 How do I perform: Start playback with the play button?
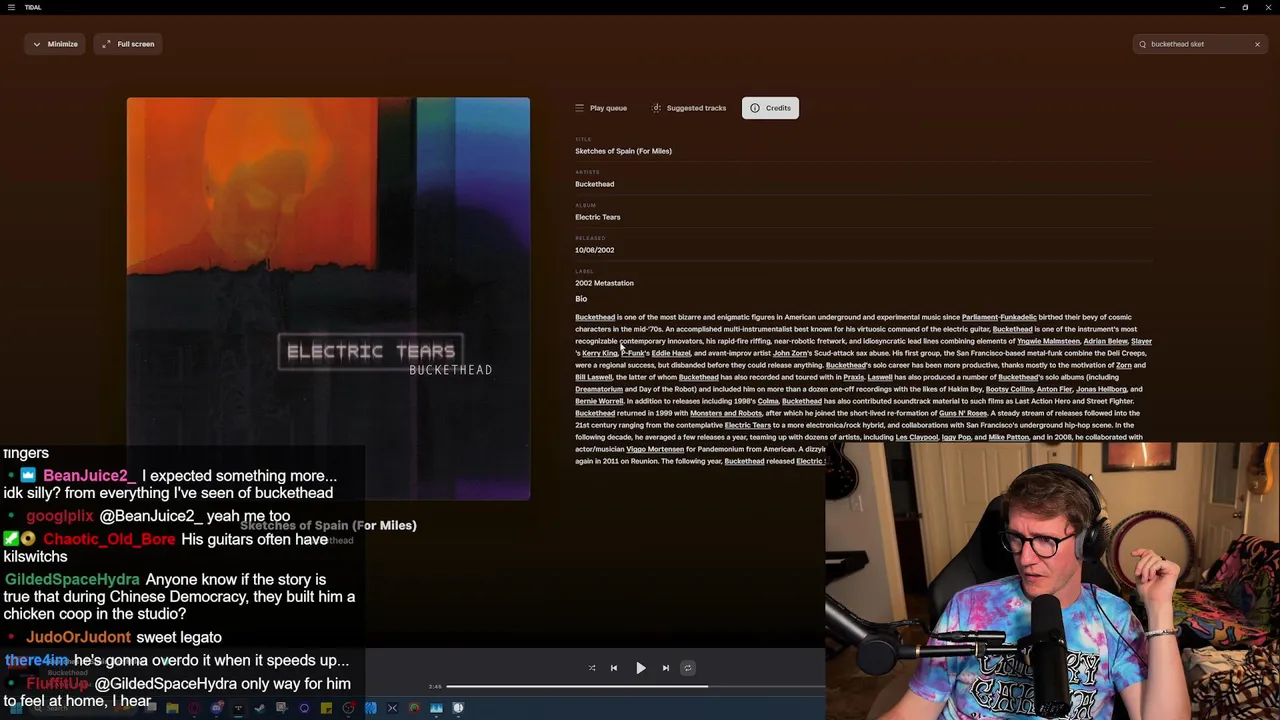click(641, 668)
